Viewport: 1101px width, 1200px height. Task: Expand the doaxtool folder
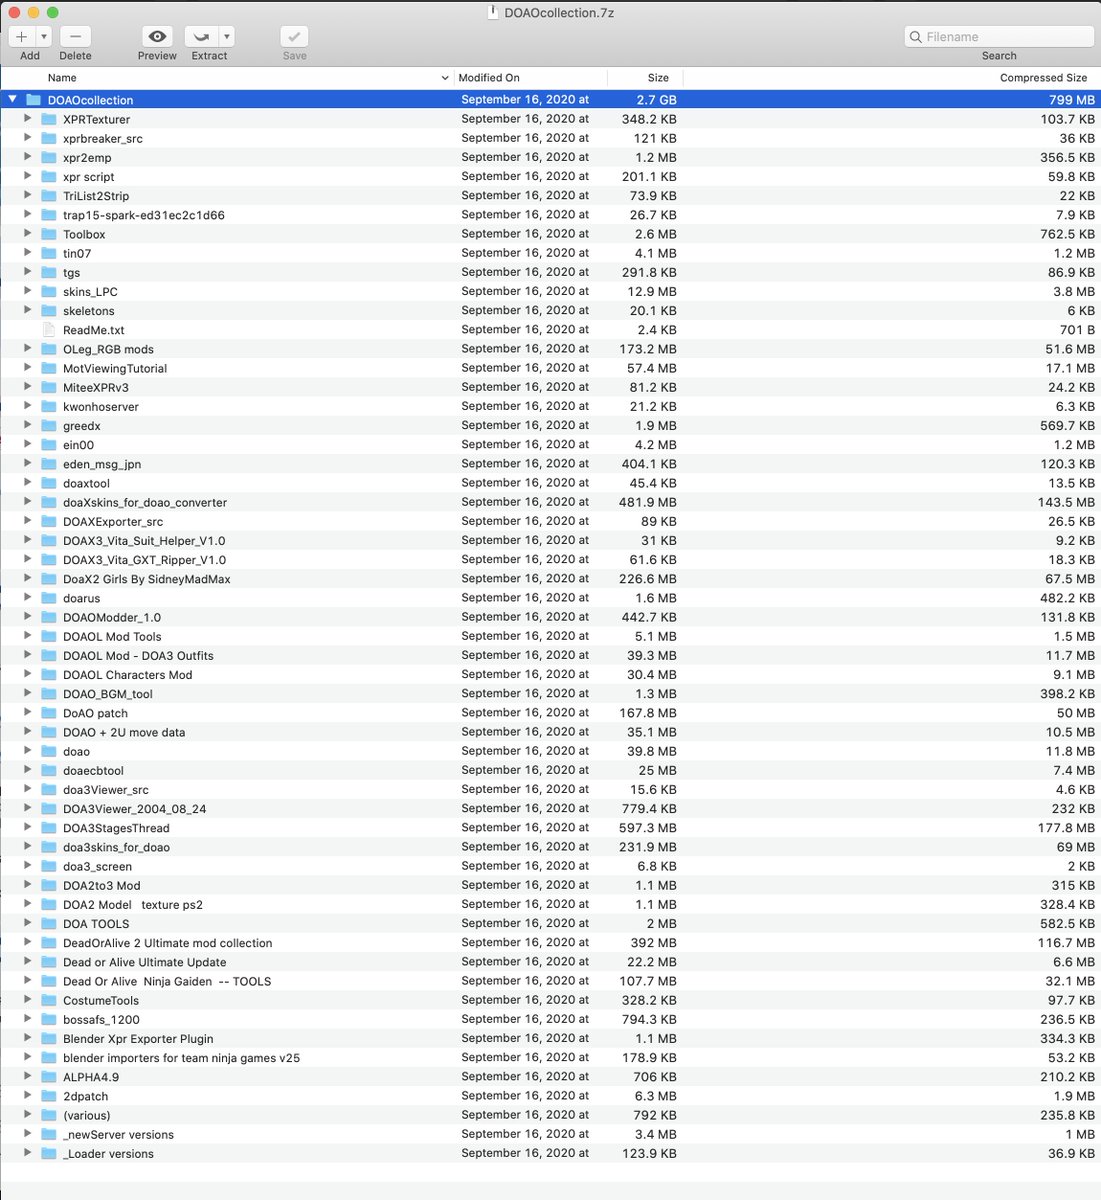pyautogui.click(x=28, y=483)
